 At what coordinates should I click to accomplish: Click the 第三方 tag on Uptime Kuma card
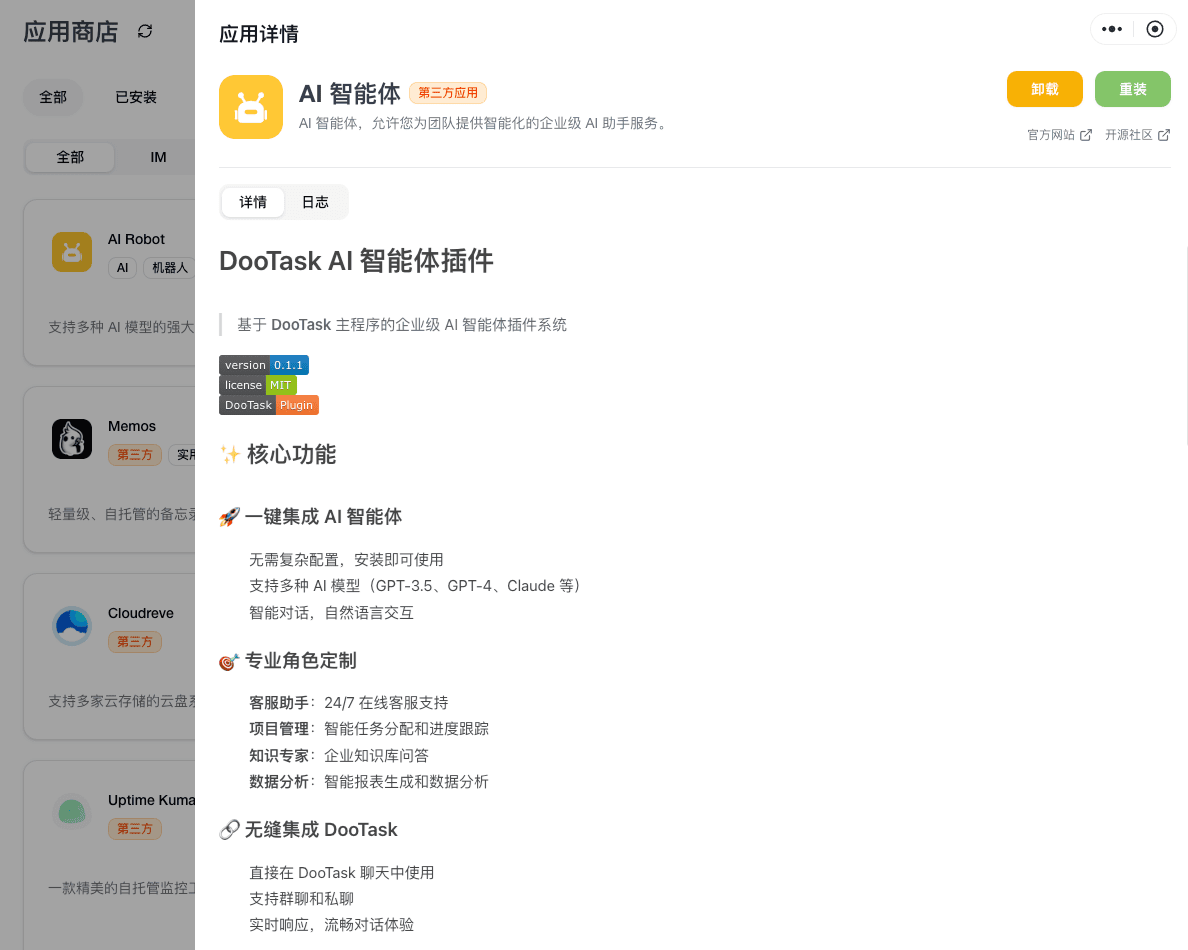[135, 830]
